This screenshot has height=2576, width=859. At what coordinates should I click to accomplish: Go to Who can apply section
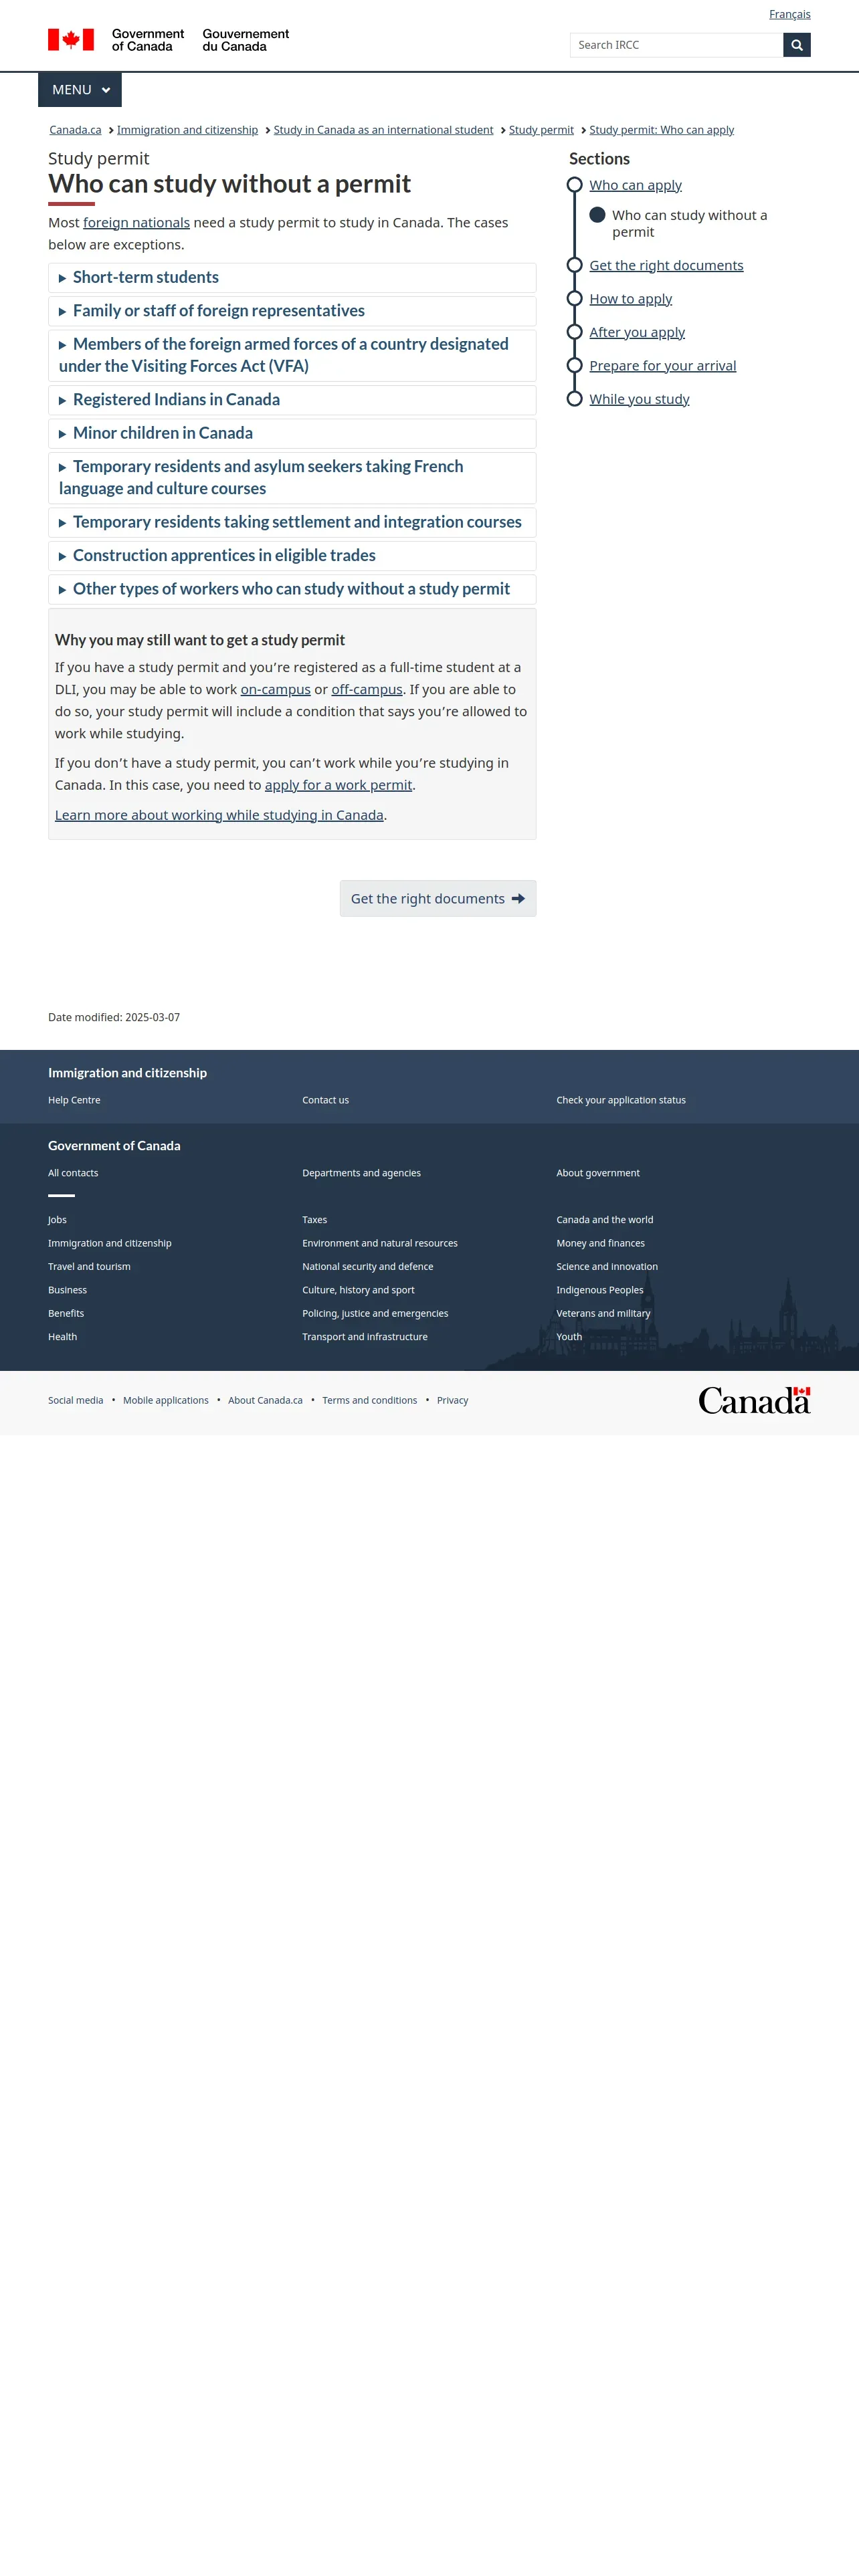[x=635, y=185]
